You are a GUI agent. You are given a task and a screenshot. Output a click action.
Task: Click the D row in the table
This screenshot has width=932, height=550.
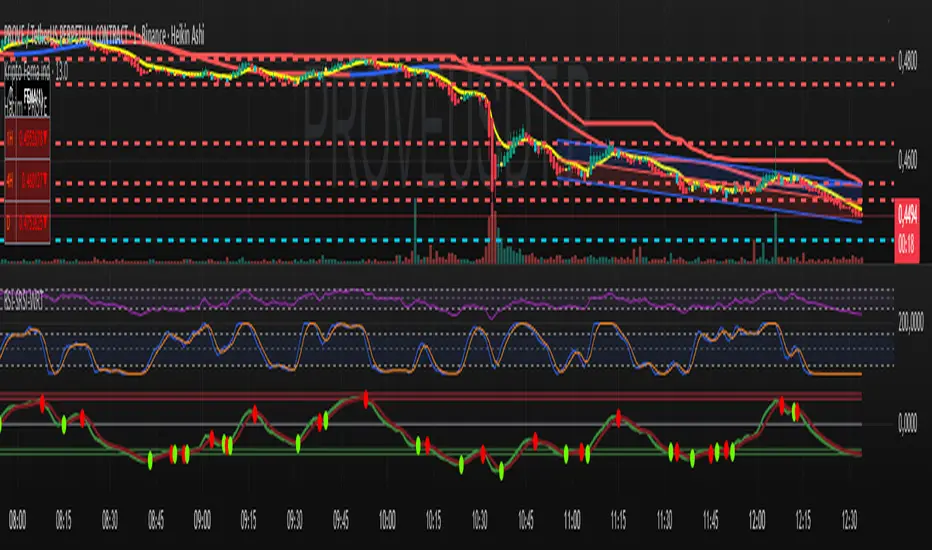point(27,224)
